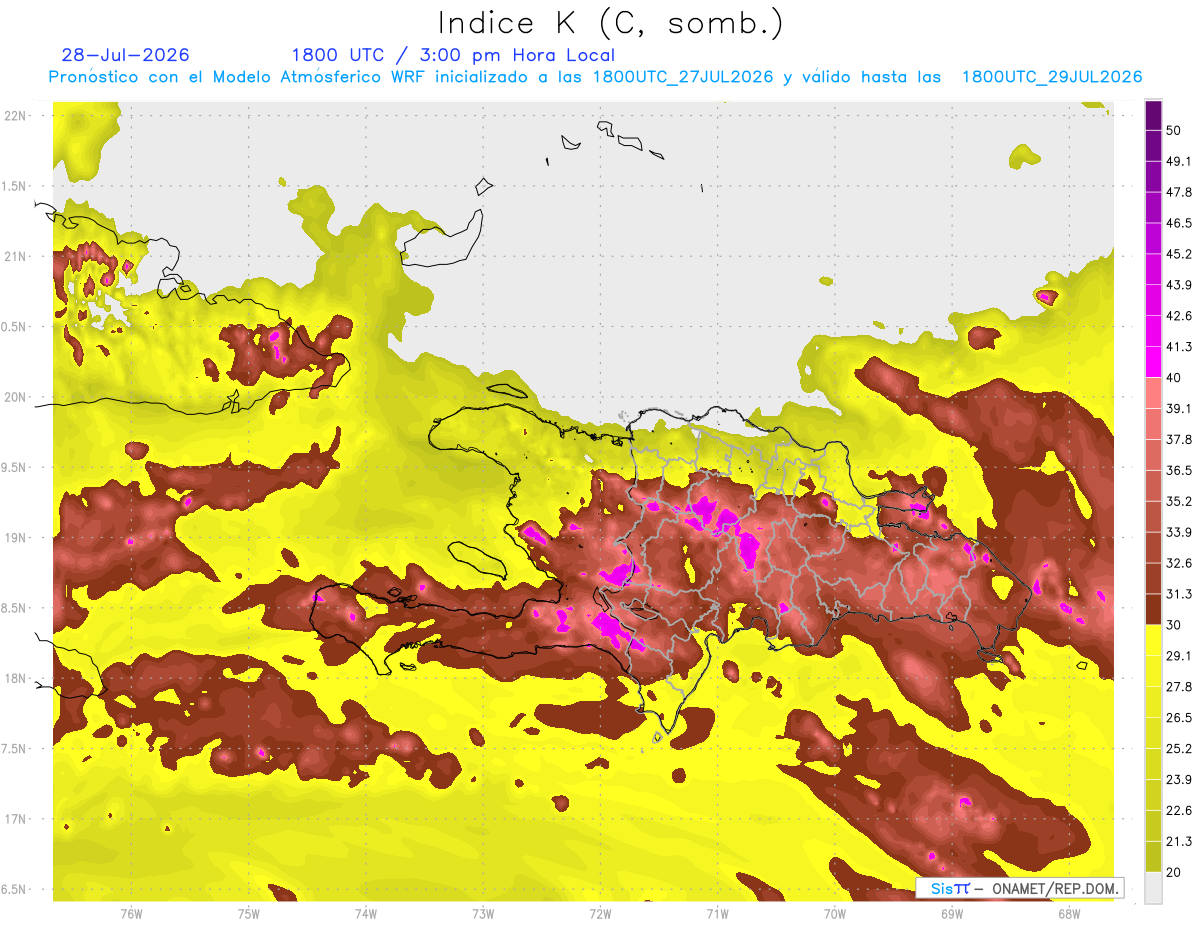
Task: Click the "26.5" color scale label
Action: (x=1179, y=718)
